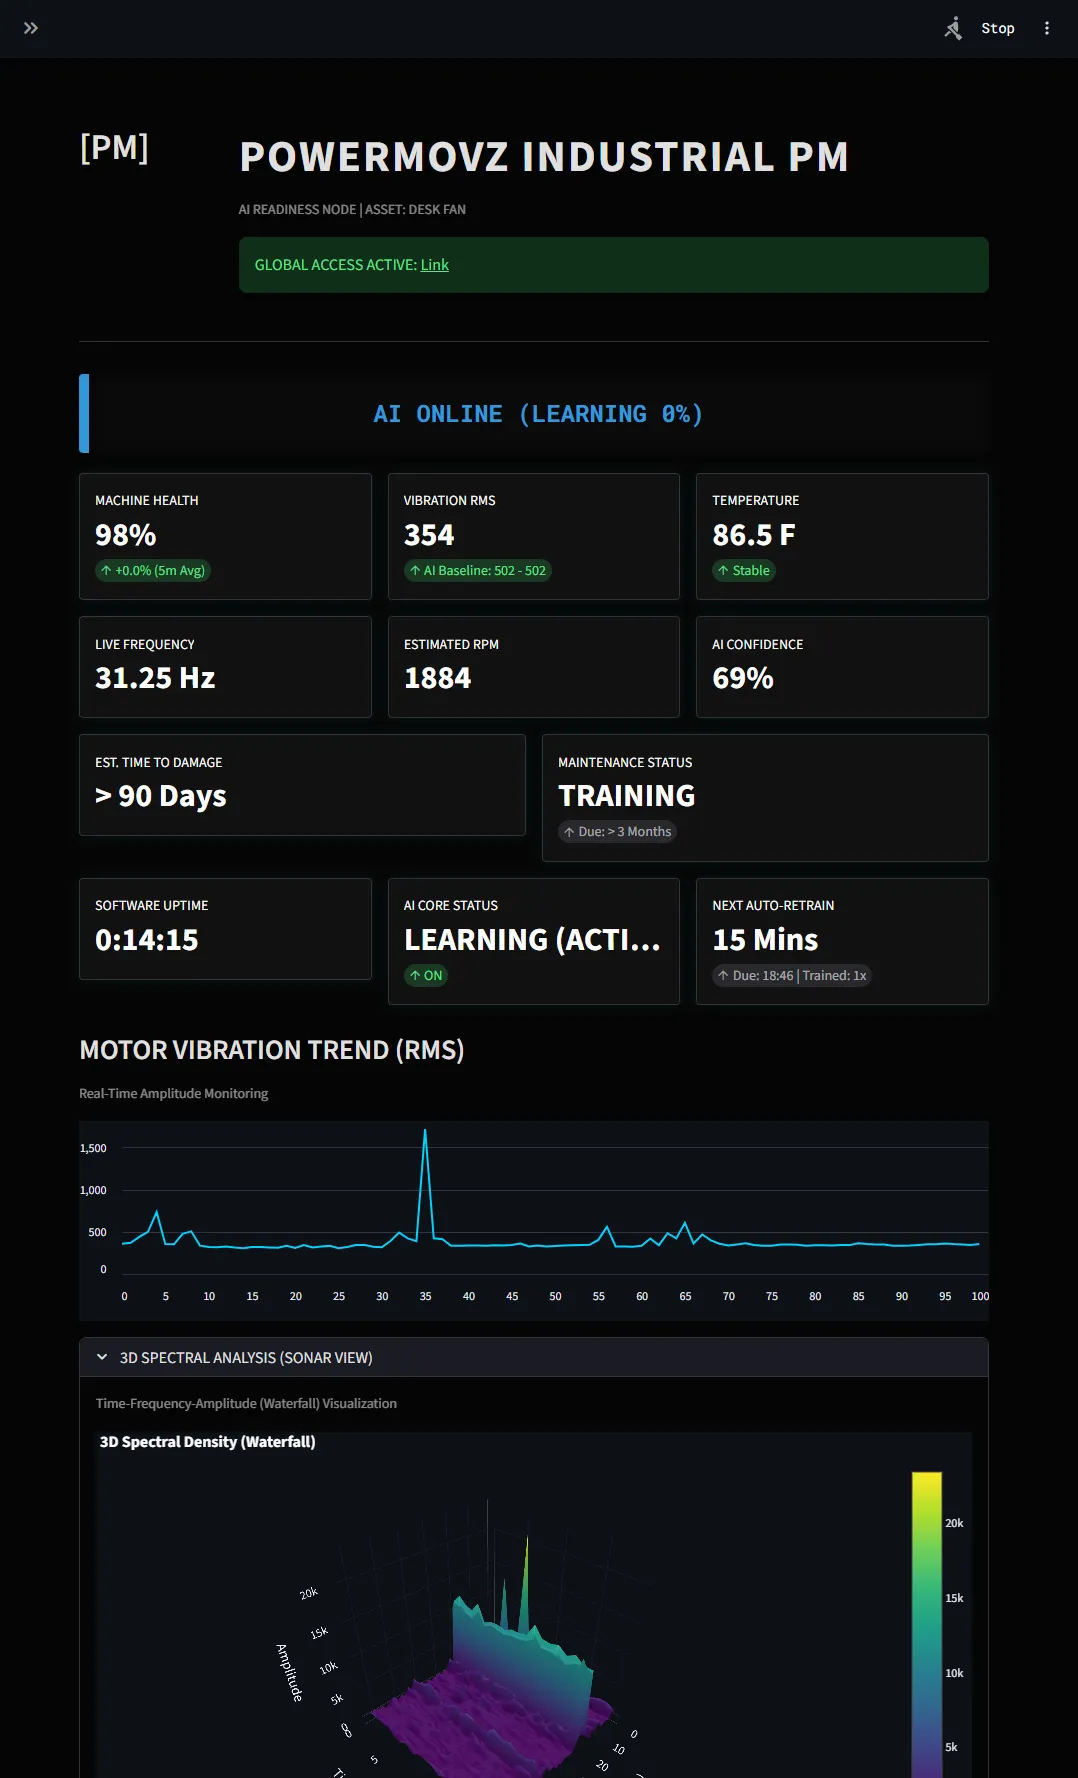Click the AI Baseline: 502 - 502 badge
This screenshot has height=1778, width=1078.
[478, 570]
